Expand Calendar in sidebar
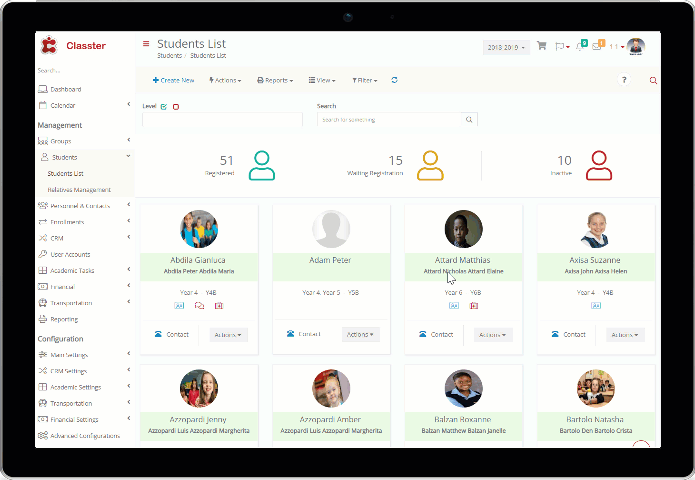The image size is (695, 480). click(85, 105)
